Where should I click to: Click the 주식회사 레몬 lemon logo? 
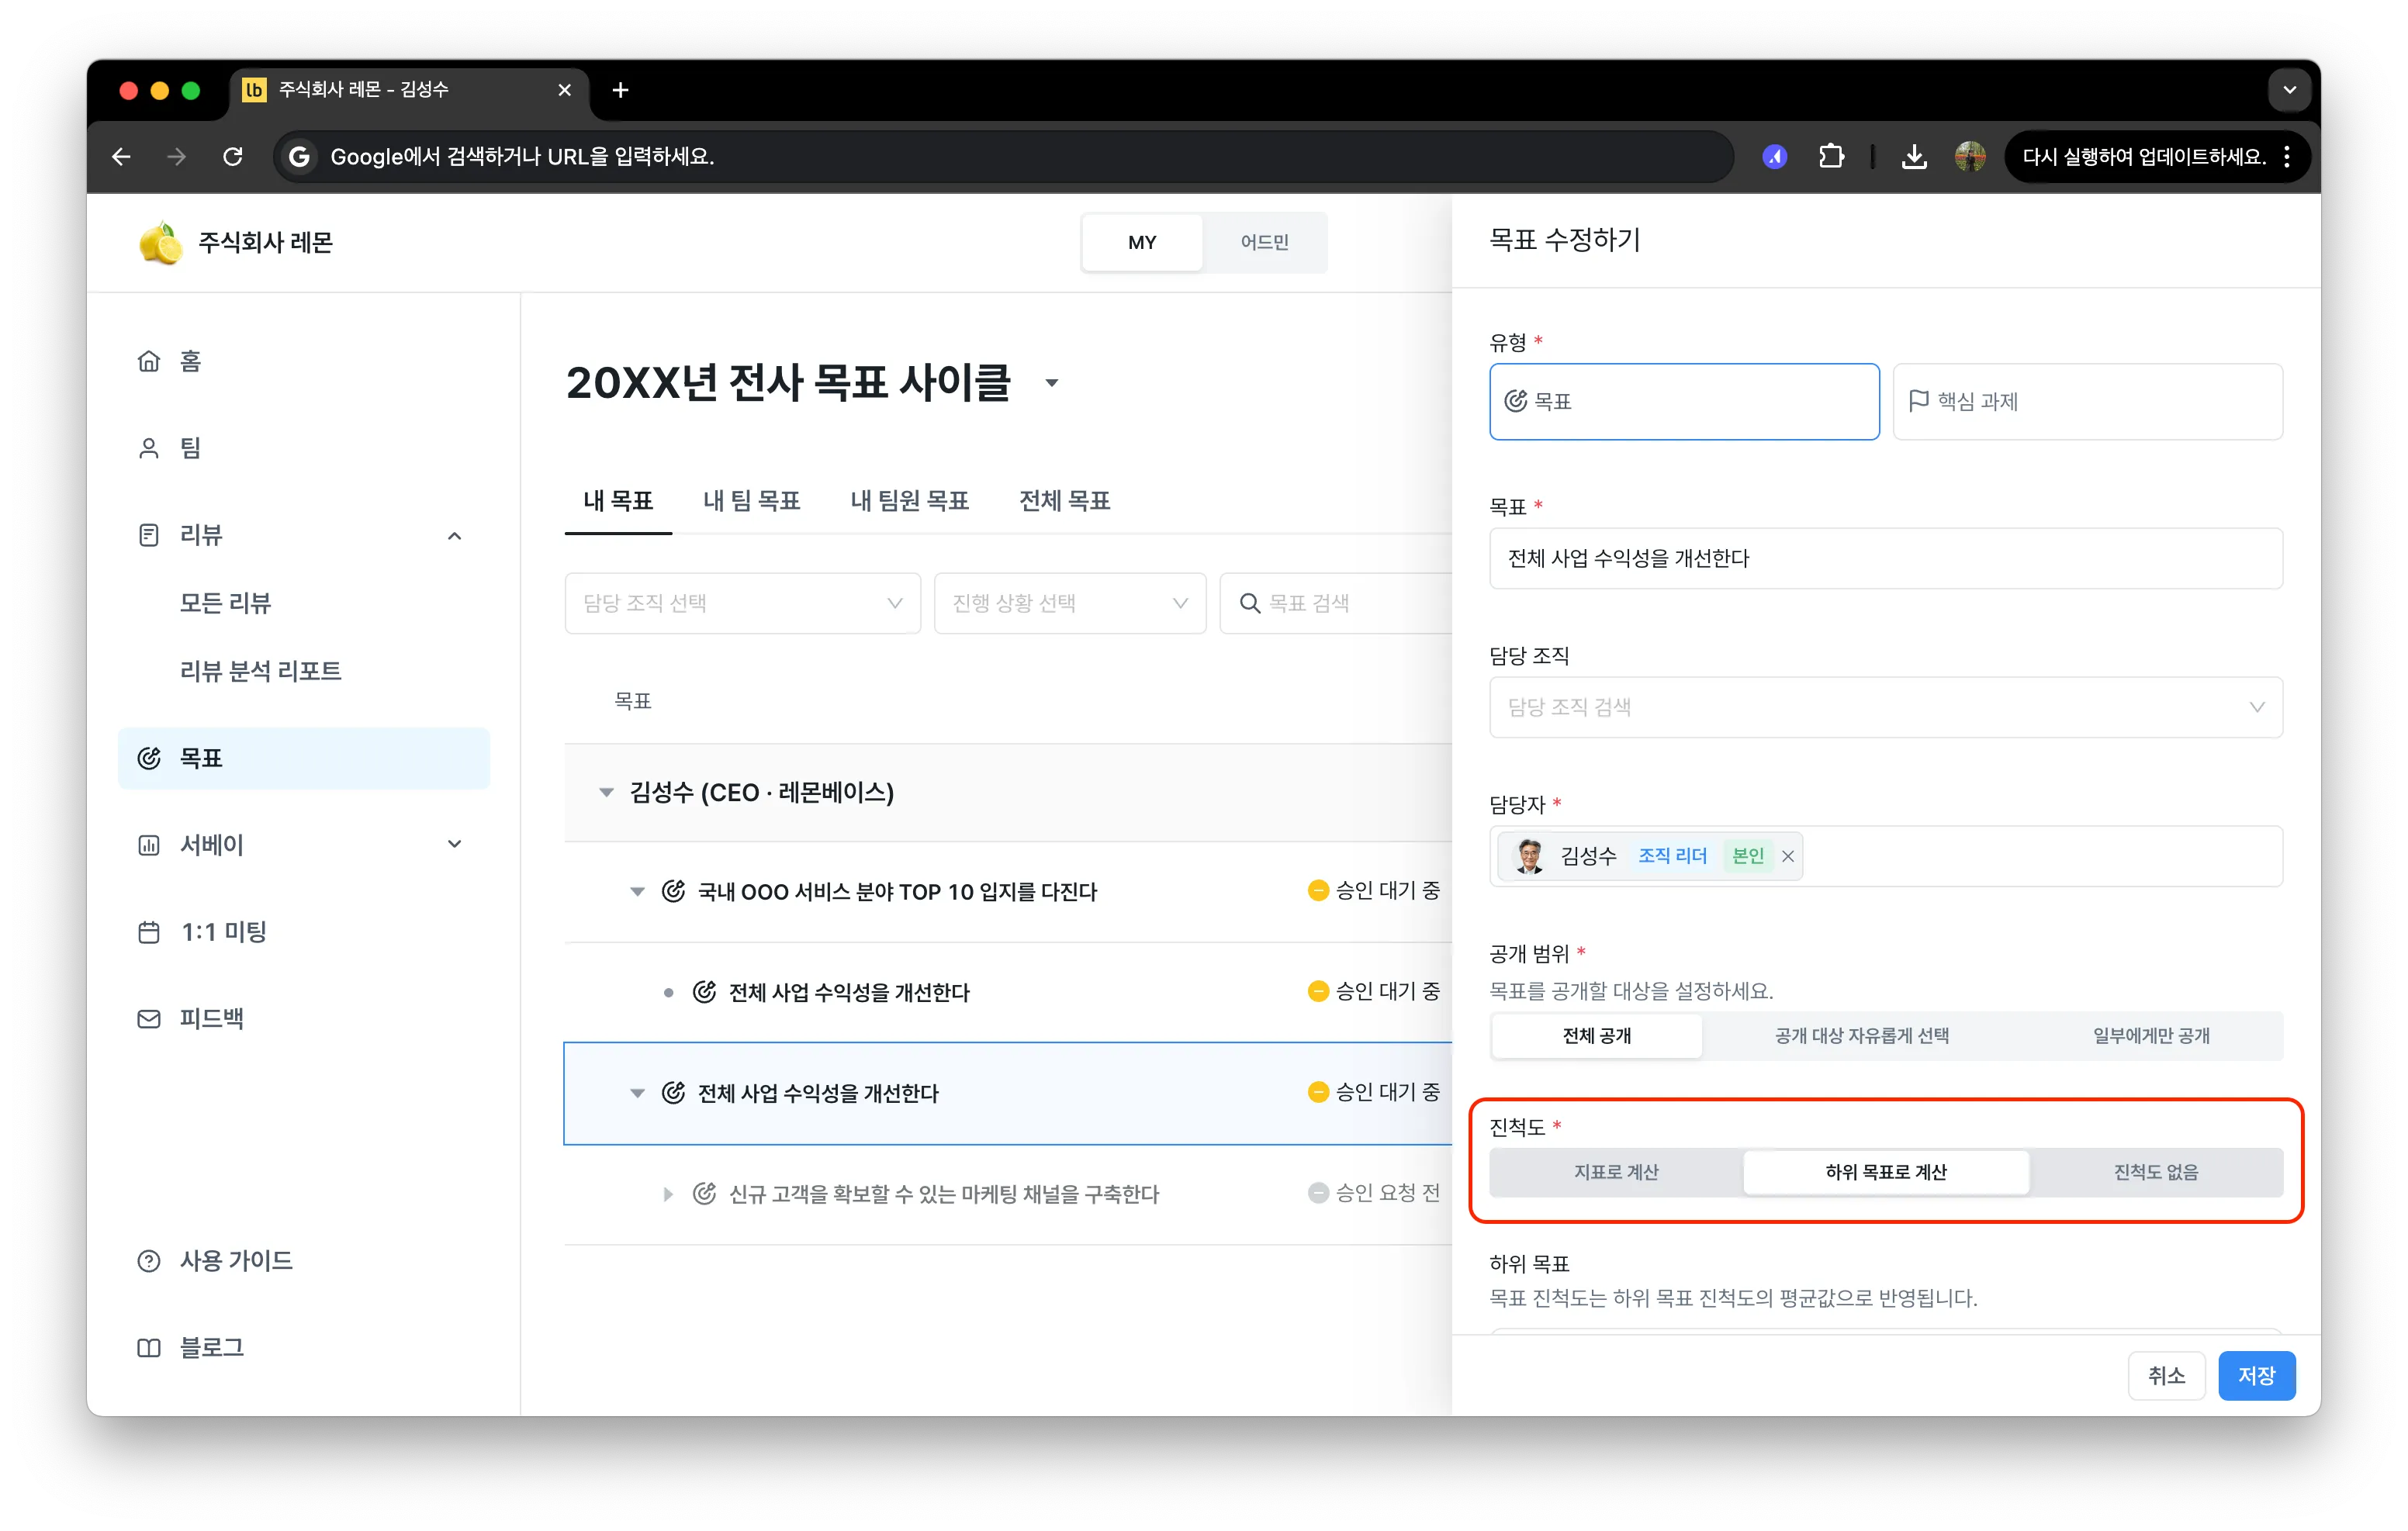[x=160, y=243]
